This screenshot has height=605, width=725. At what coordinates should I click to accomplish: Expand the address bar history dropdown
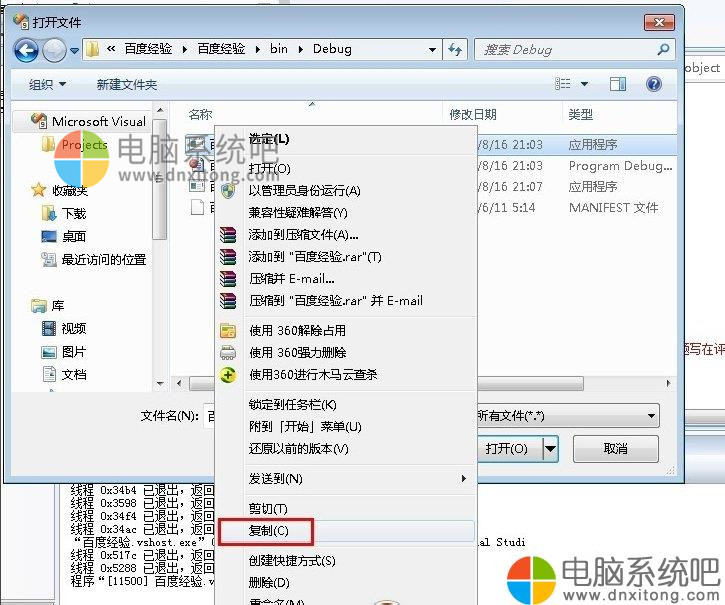coord(432,49)
